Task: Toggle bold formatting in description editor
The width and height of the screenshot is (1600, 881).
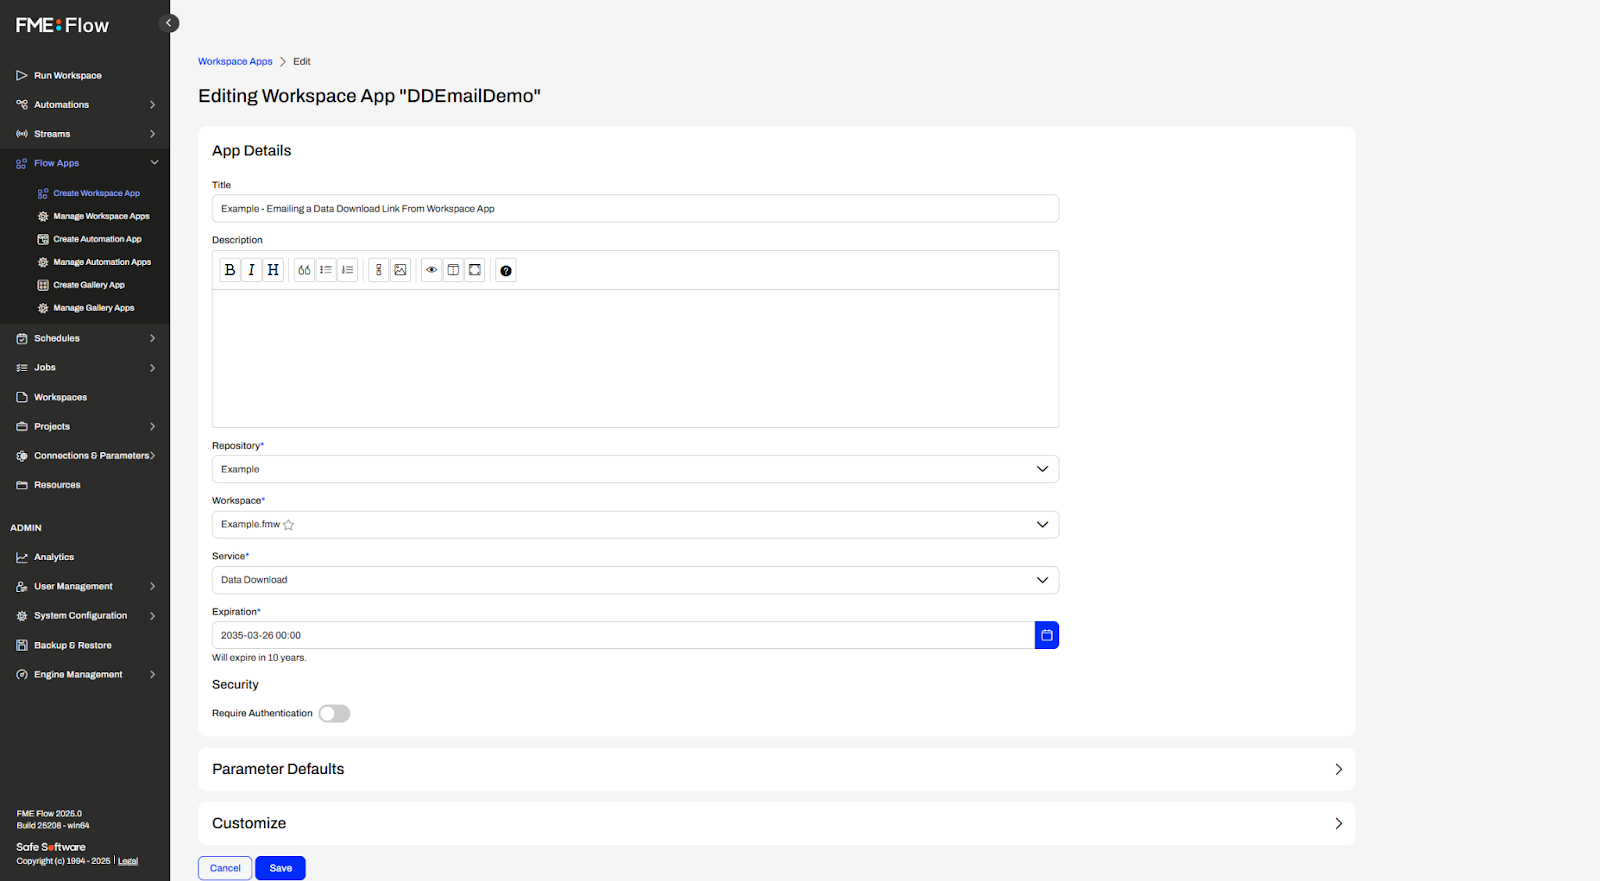Action: click(230, 270)
